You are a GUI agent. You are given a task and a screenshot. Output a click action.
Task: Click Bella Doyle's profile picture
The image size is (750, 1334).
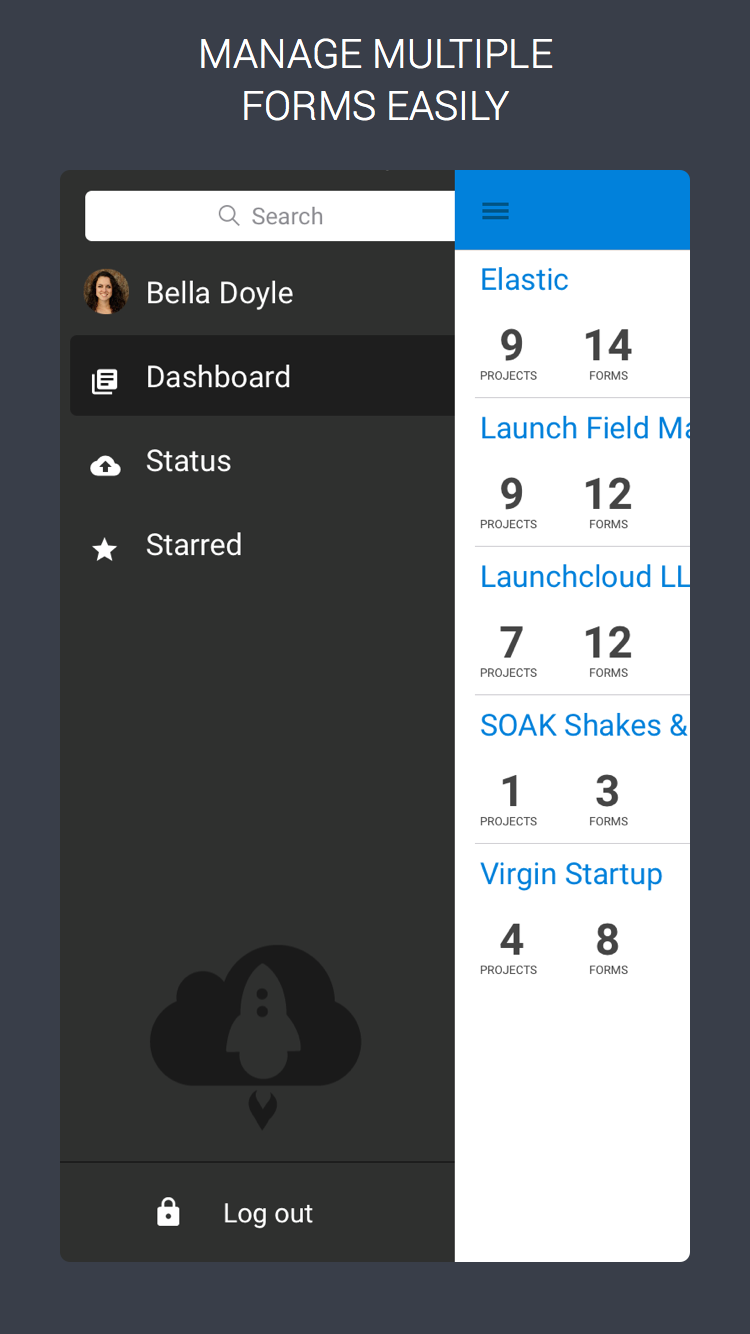click(x=106, y=291)
